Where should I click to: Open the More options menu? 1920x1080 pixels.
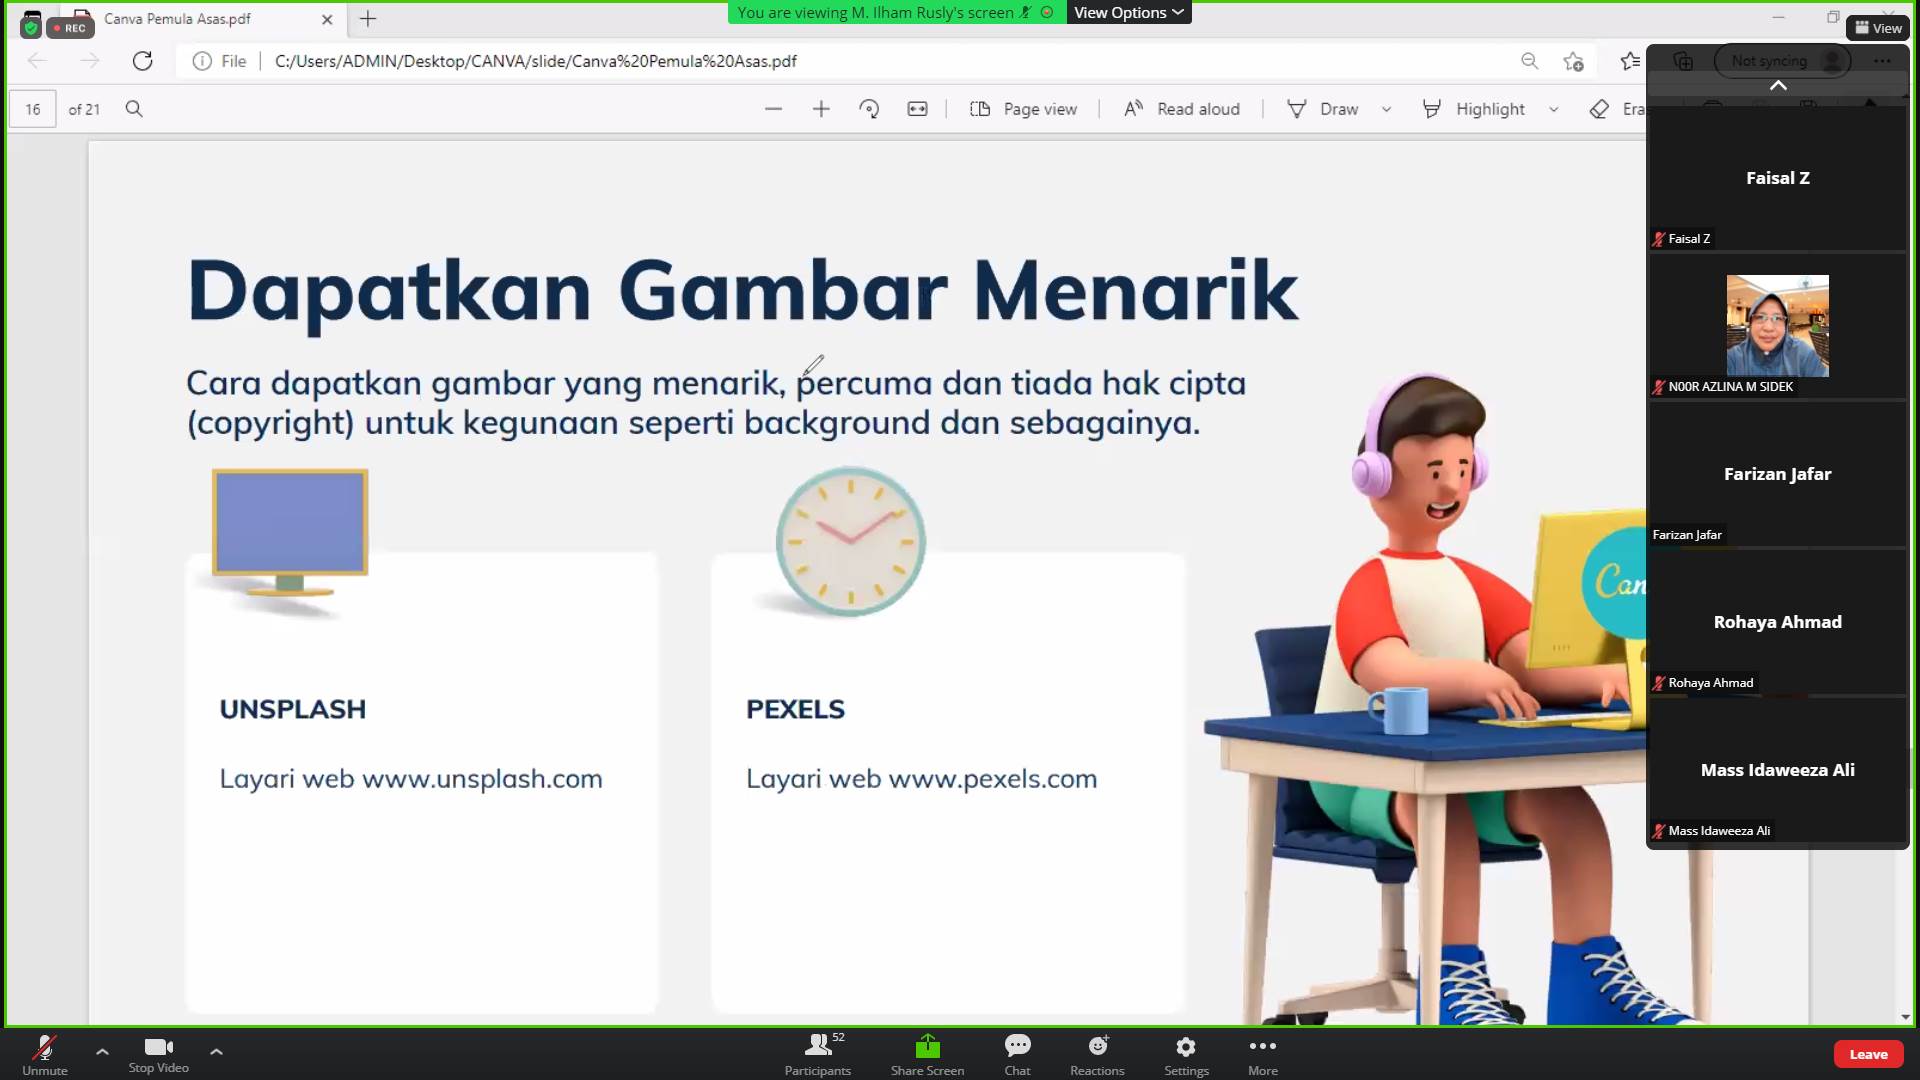tap(1263, 1055)
